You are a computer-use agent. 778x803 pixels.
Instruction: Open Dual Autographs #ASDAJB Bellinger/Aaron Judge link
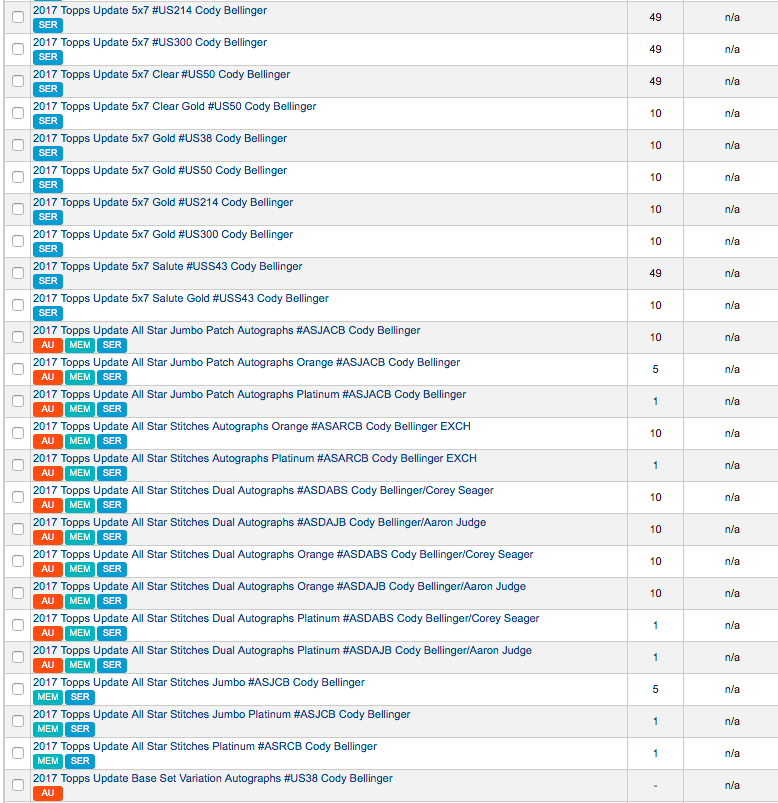260,522
